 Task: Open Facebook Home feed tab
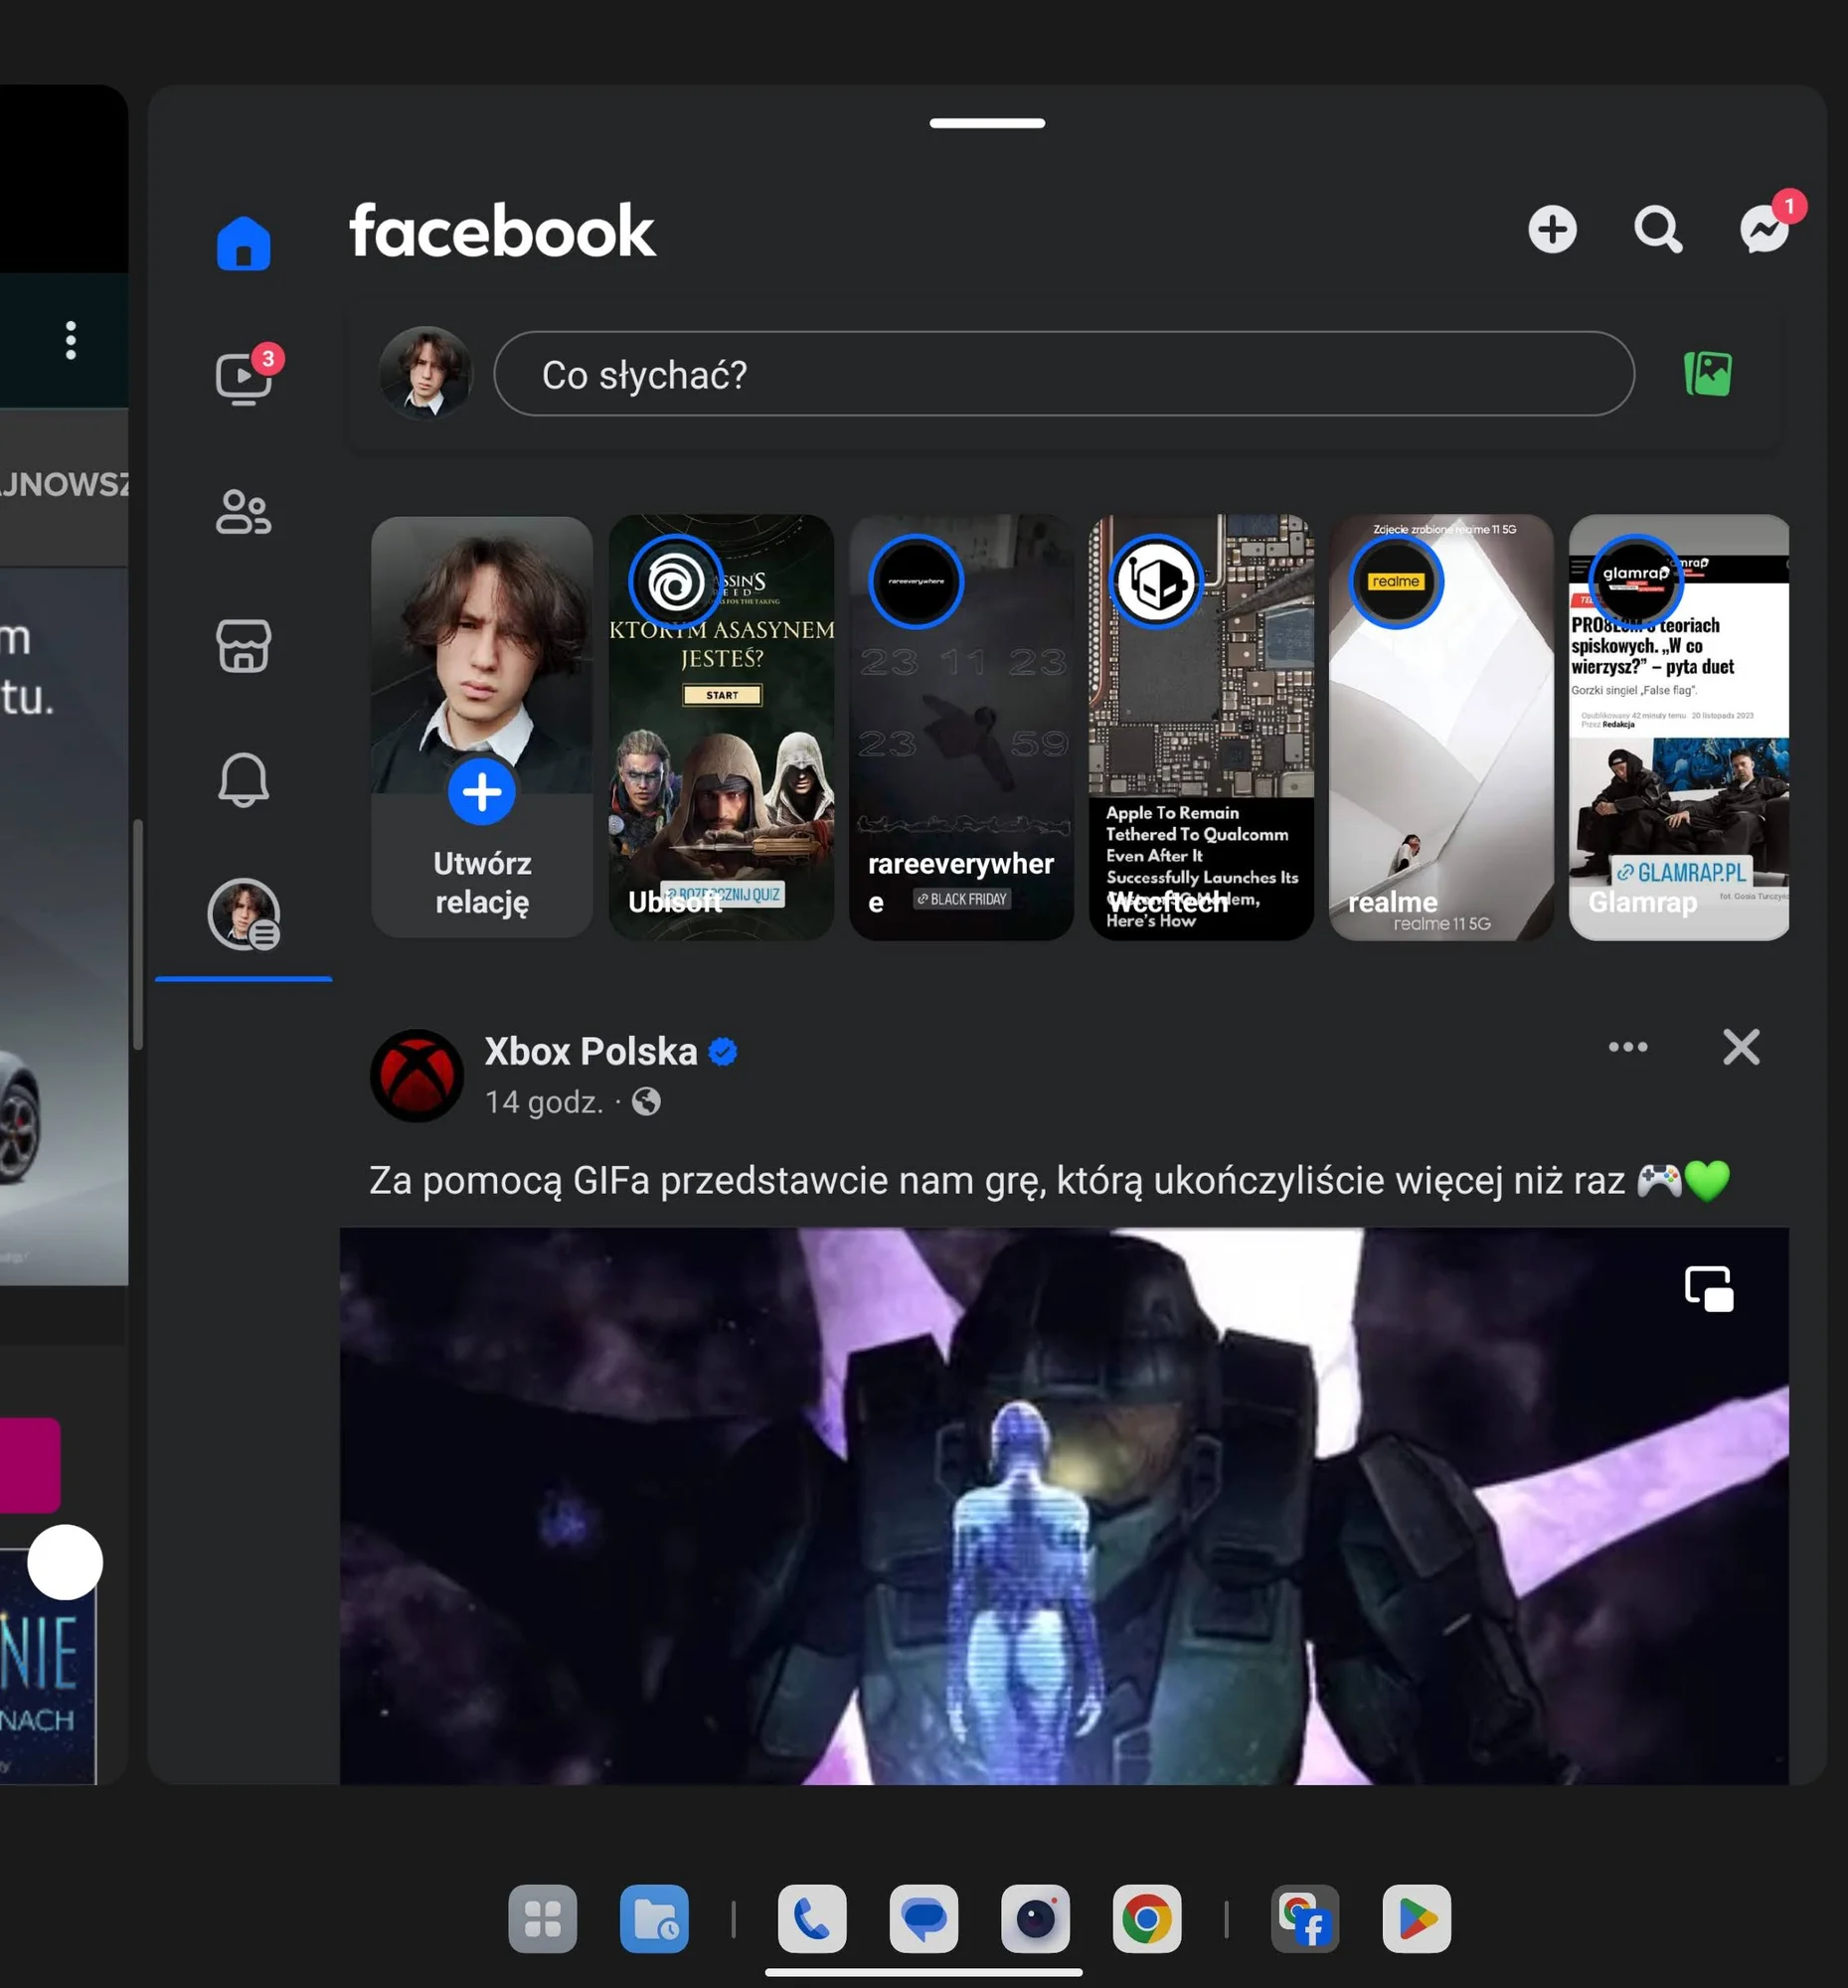243,243
